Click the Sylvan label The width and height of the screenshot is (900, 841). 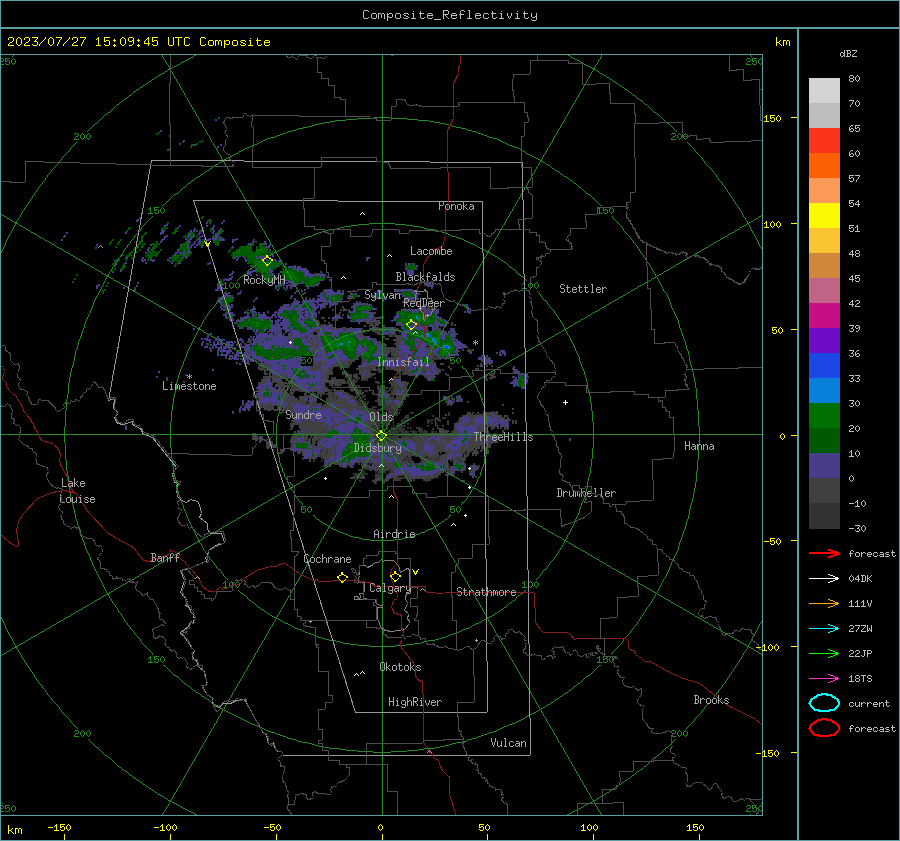tap(382, 295)
